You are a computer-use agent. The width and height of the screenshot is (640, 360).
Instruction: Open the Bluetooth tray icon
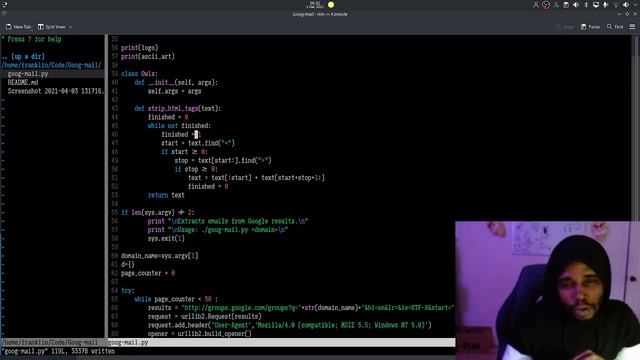coord(586,5)
